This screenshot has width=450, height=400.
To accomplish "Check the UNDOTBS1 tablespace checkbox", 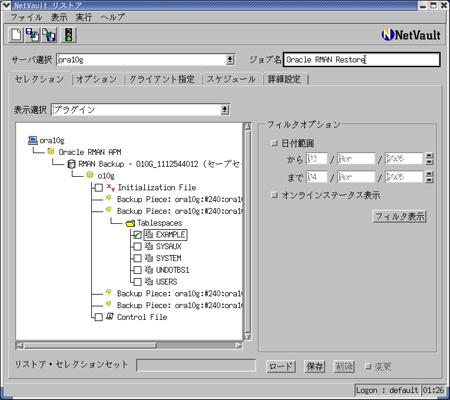I will (137, 270).
